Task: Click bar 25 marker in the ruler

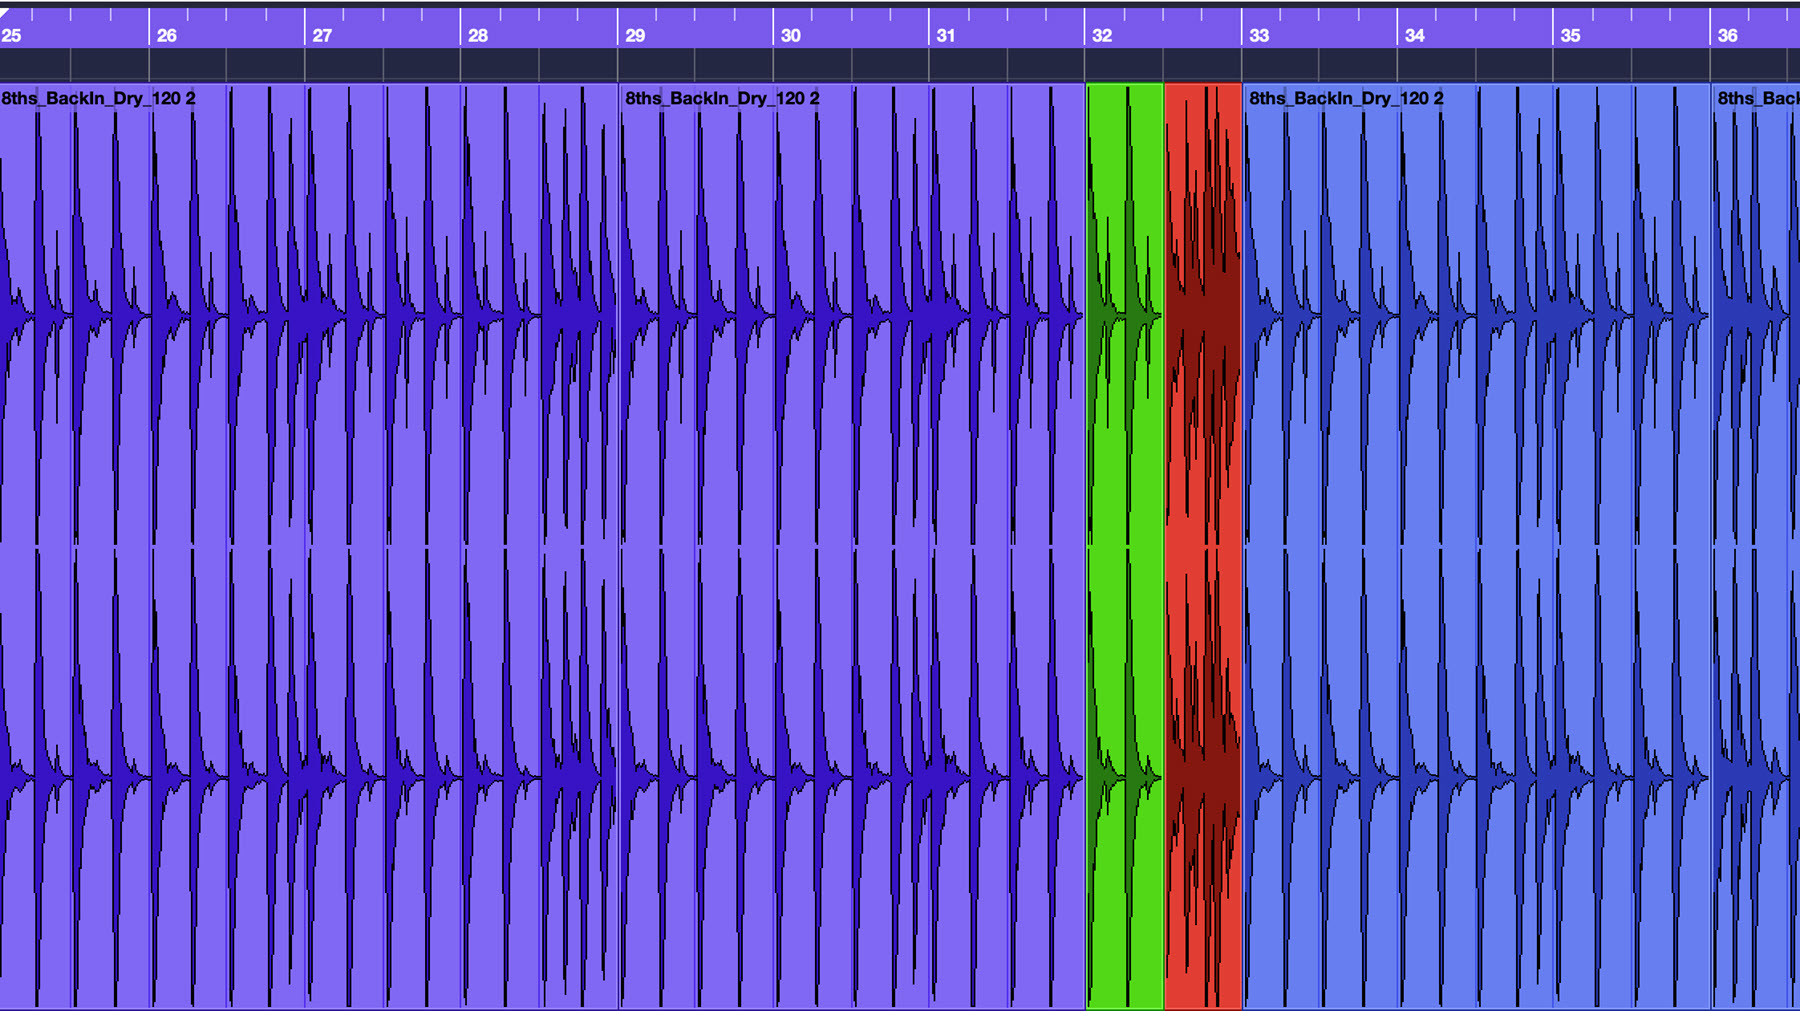Action: point(12,35)
